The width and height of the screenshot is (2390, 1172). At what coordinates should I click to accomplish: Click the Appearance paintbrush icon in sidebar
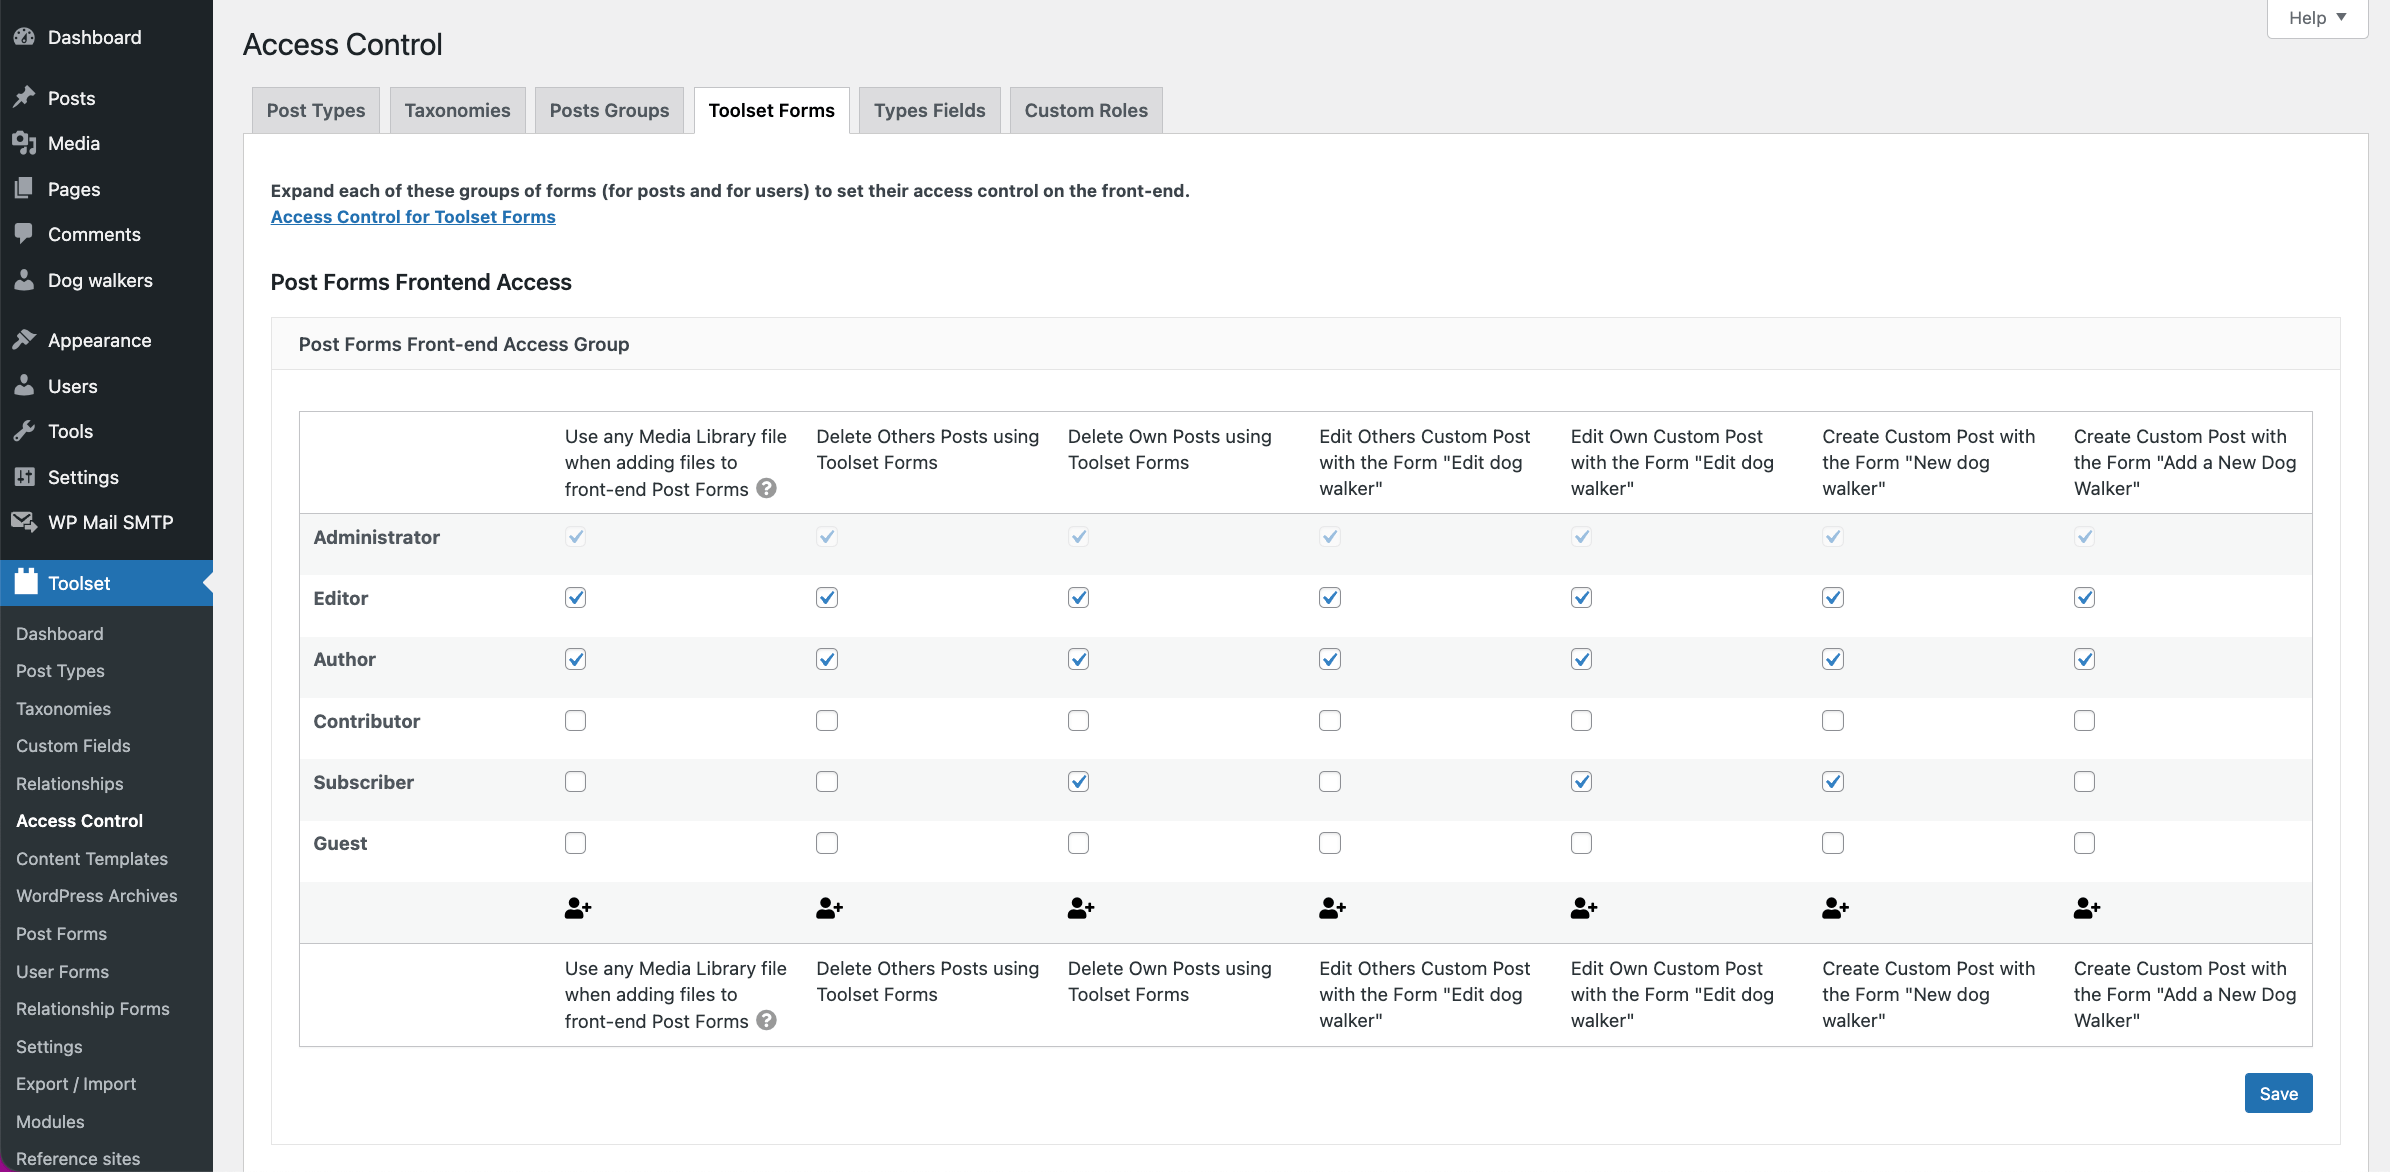pyautogui.click(x=25, y=340)
